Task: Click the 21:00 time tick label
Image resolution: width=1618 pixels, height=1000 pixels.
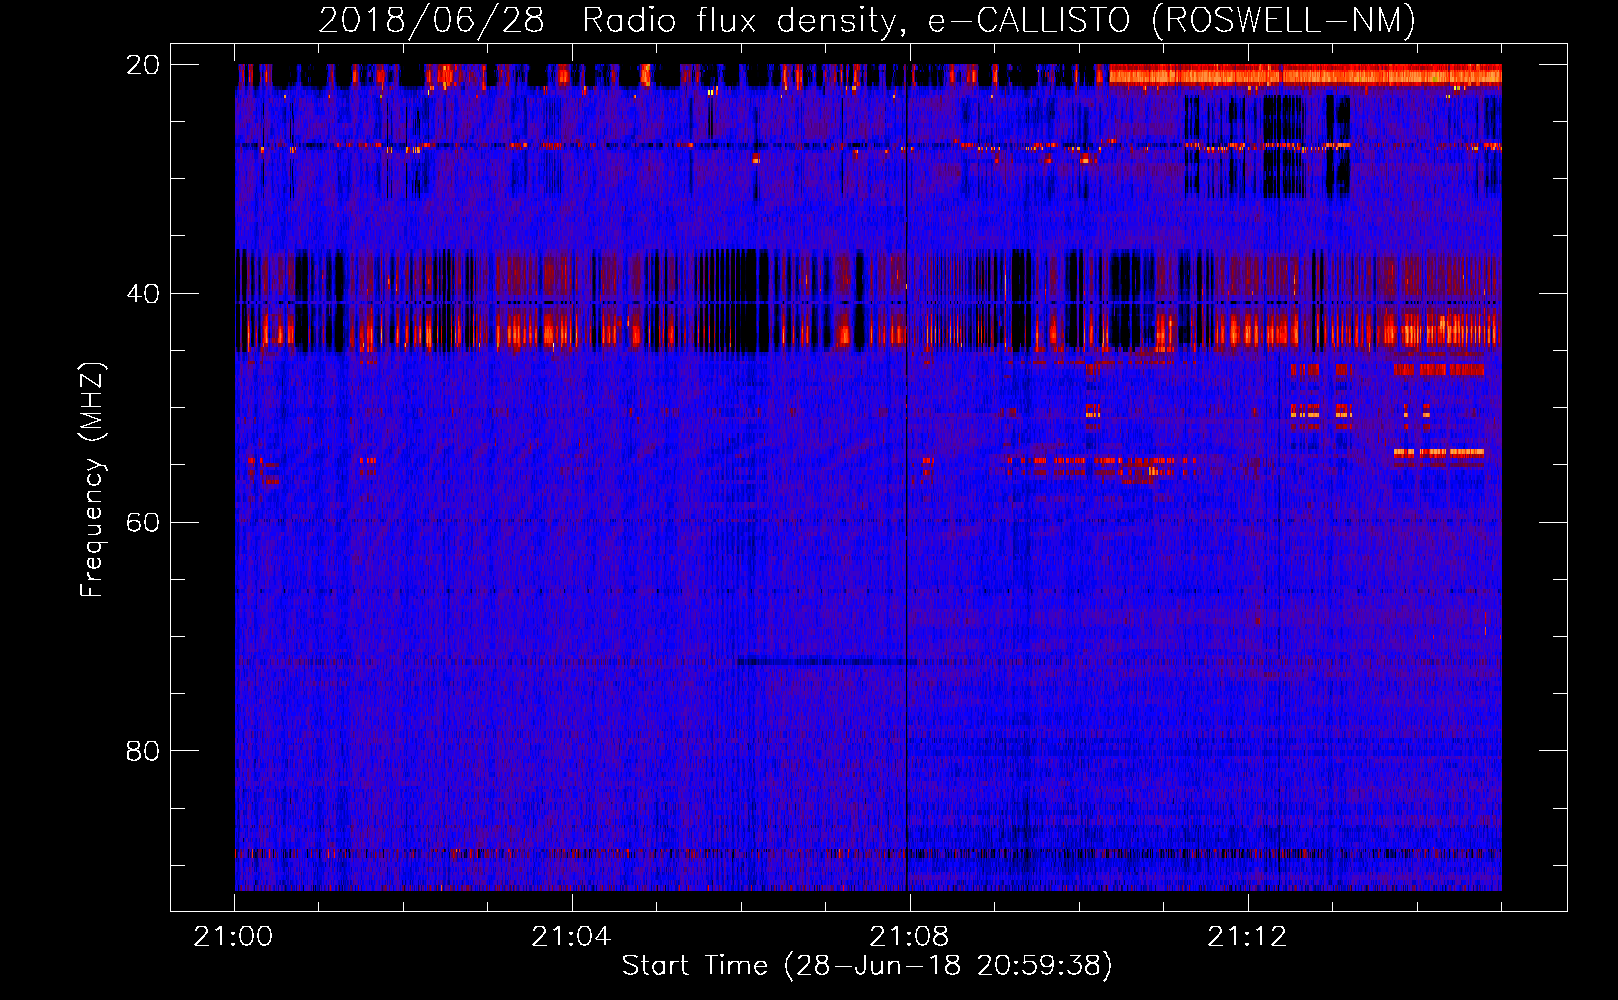Action: [233, 937]
